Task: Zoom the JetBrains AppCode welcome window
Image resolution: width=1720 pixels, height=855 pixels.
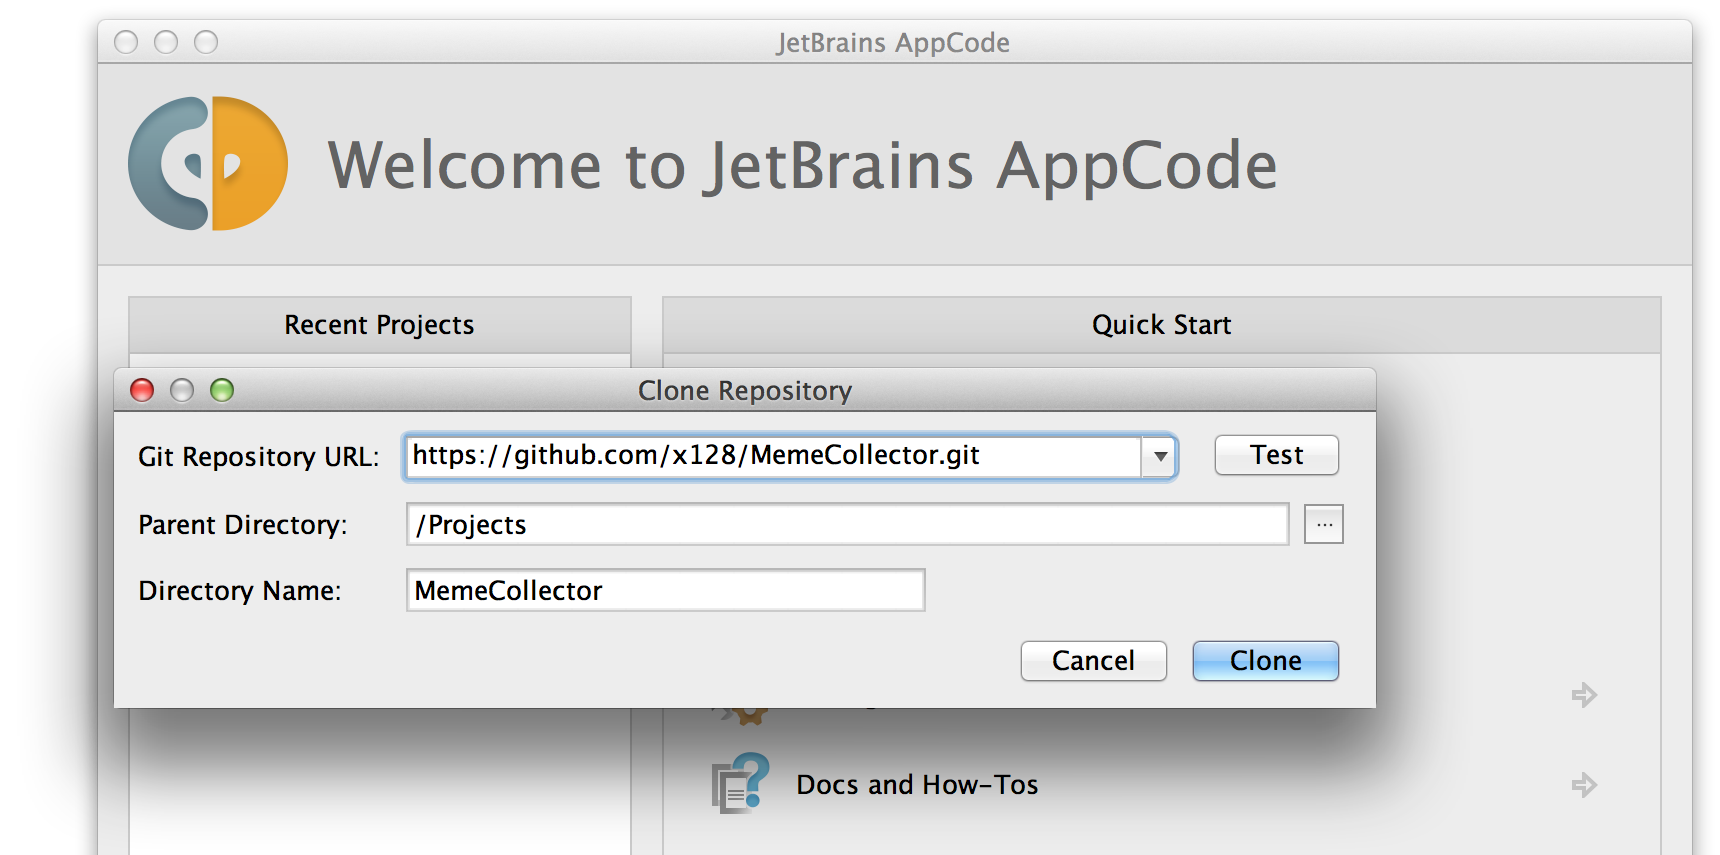Action: [206, 42]
